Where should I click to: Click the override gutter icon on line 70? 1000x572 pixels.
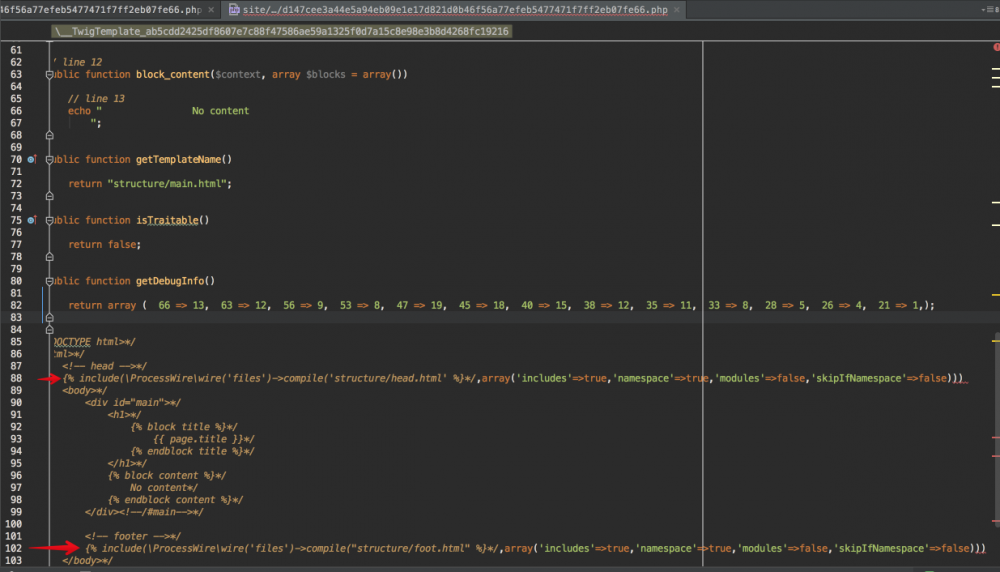(32, 160)
